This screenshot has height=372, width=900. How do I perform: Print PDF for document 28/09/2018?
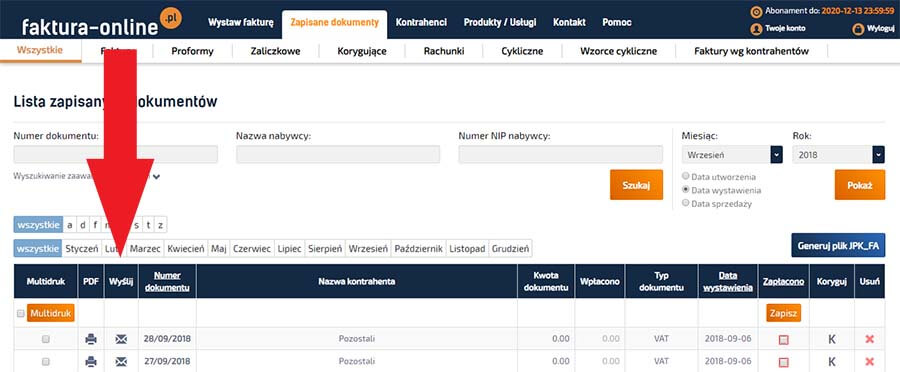point(91,339)
